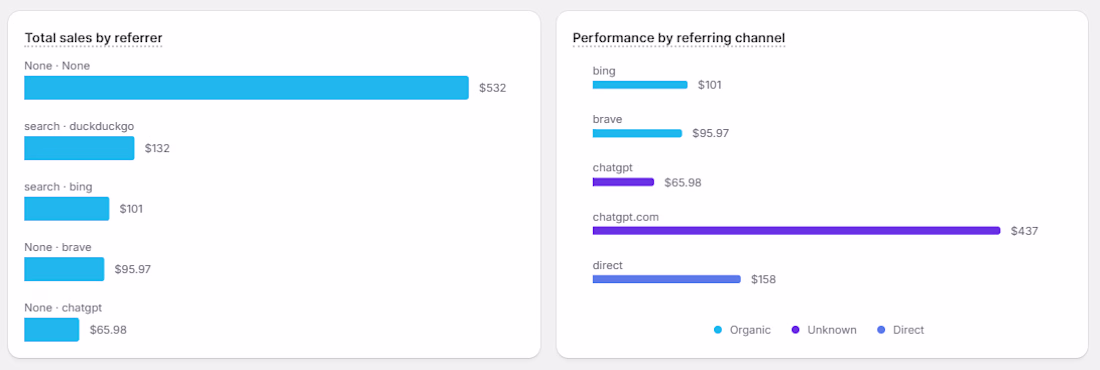Select the bing channel performance bar

pyautogui.click(x=640, y=85)
